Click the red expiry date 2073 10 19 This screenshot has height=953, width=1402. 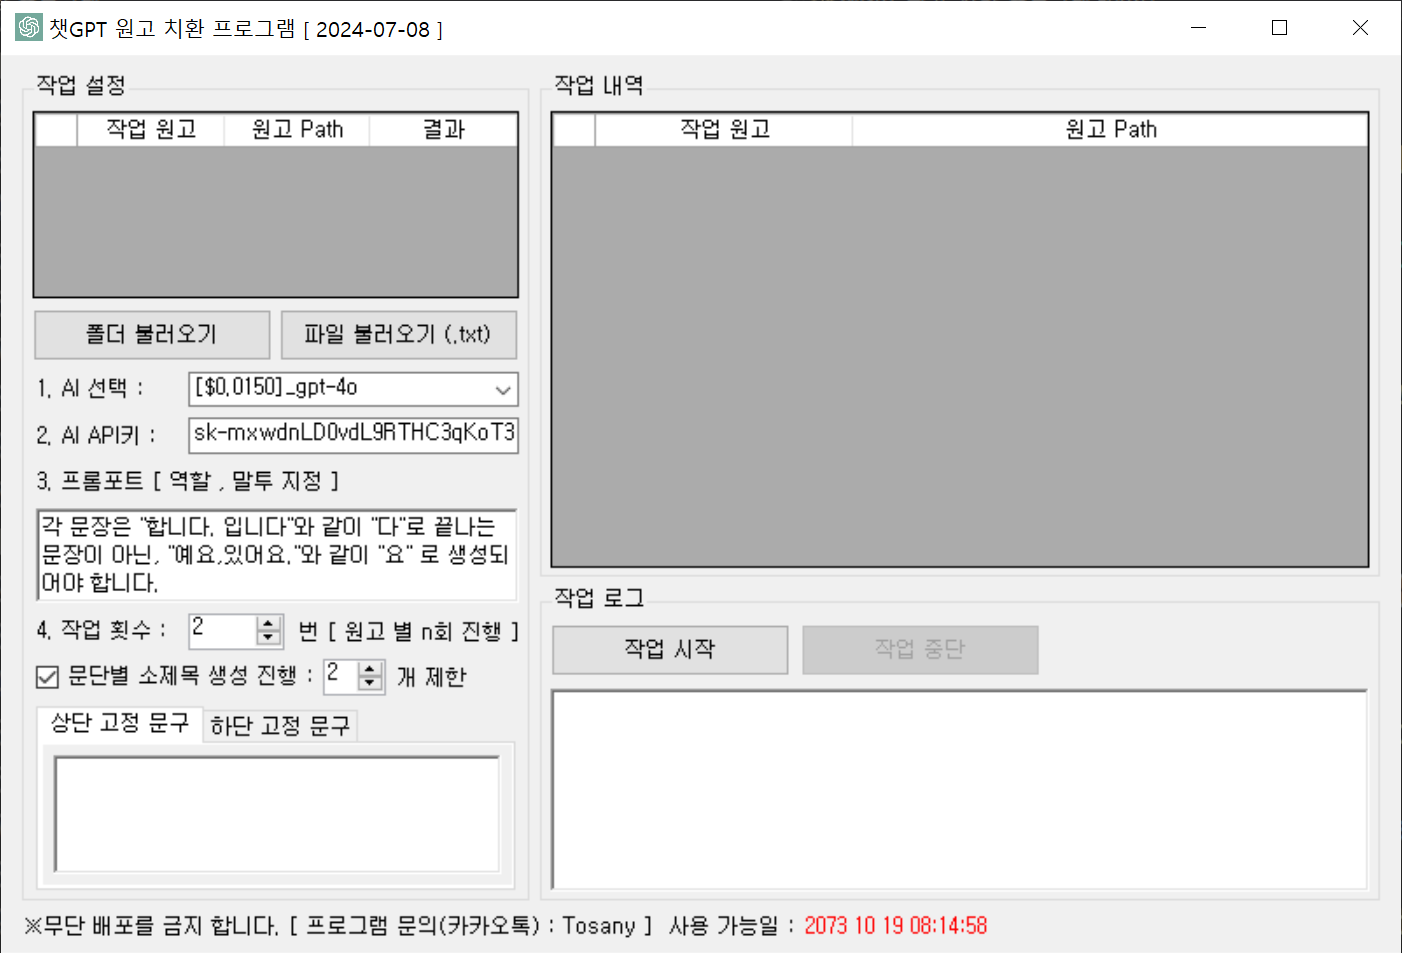click(x=895, y=926)
